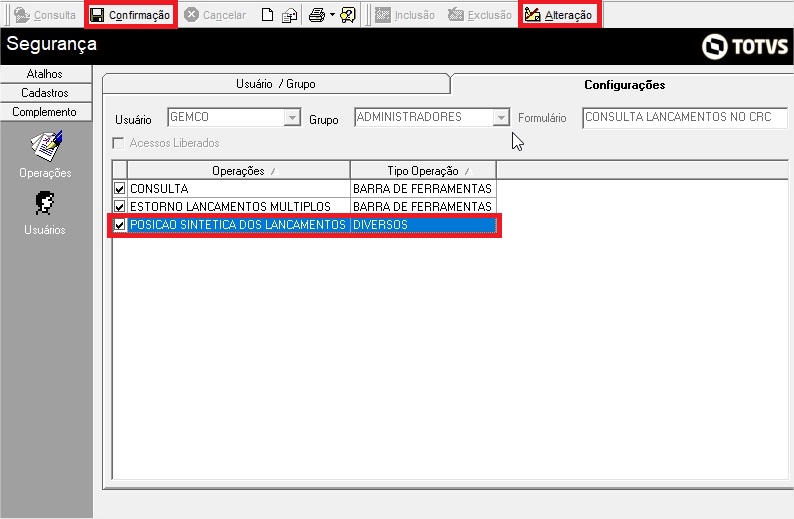
Task: Click the Formulário input field
Action: tap(685, 117)
